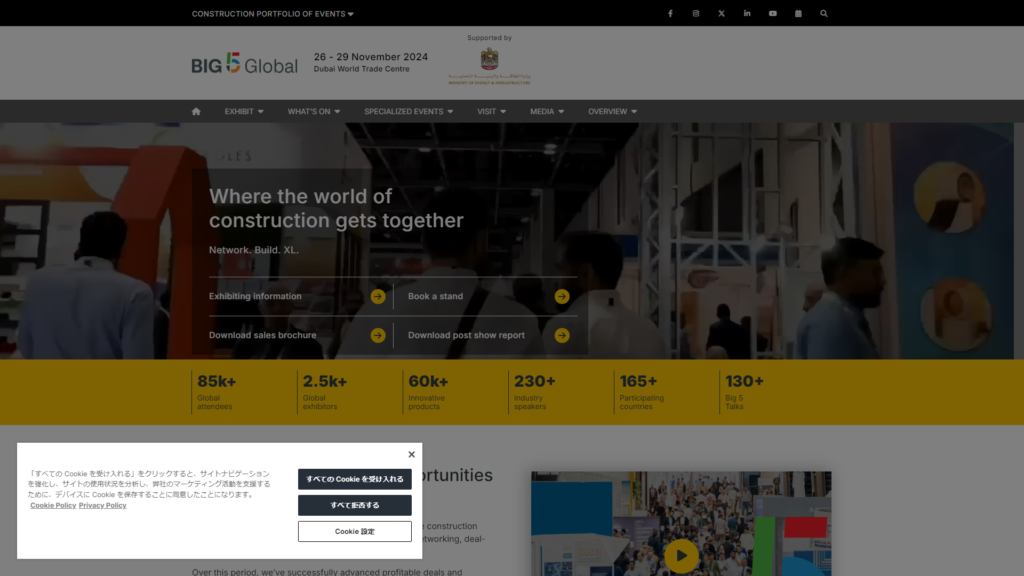Click the Ministry of Energy emblem
Viewport: 1024px width, 576px height.
[489, 66]
